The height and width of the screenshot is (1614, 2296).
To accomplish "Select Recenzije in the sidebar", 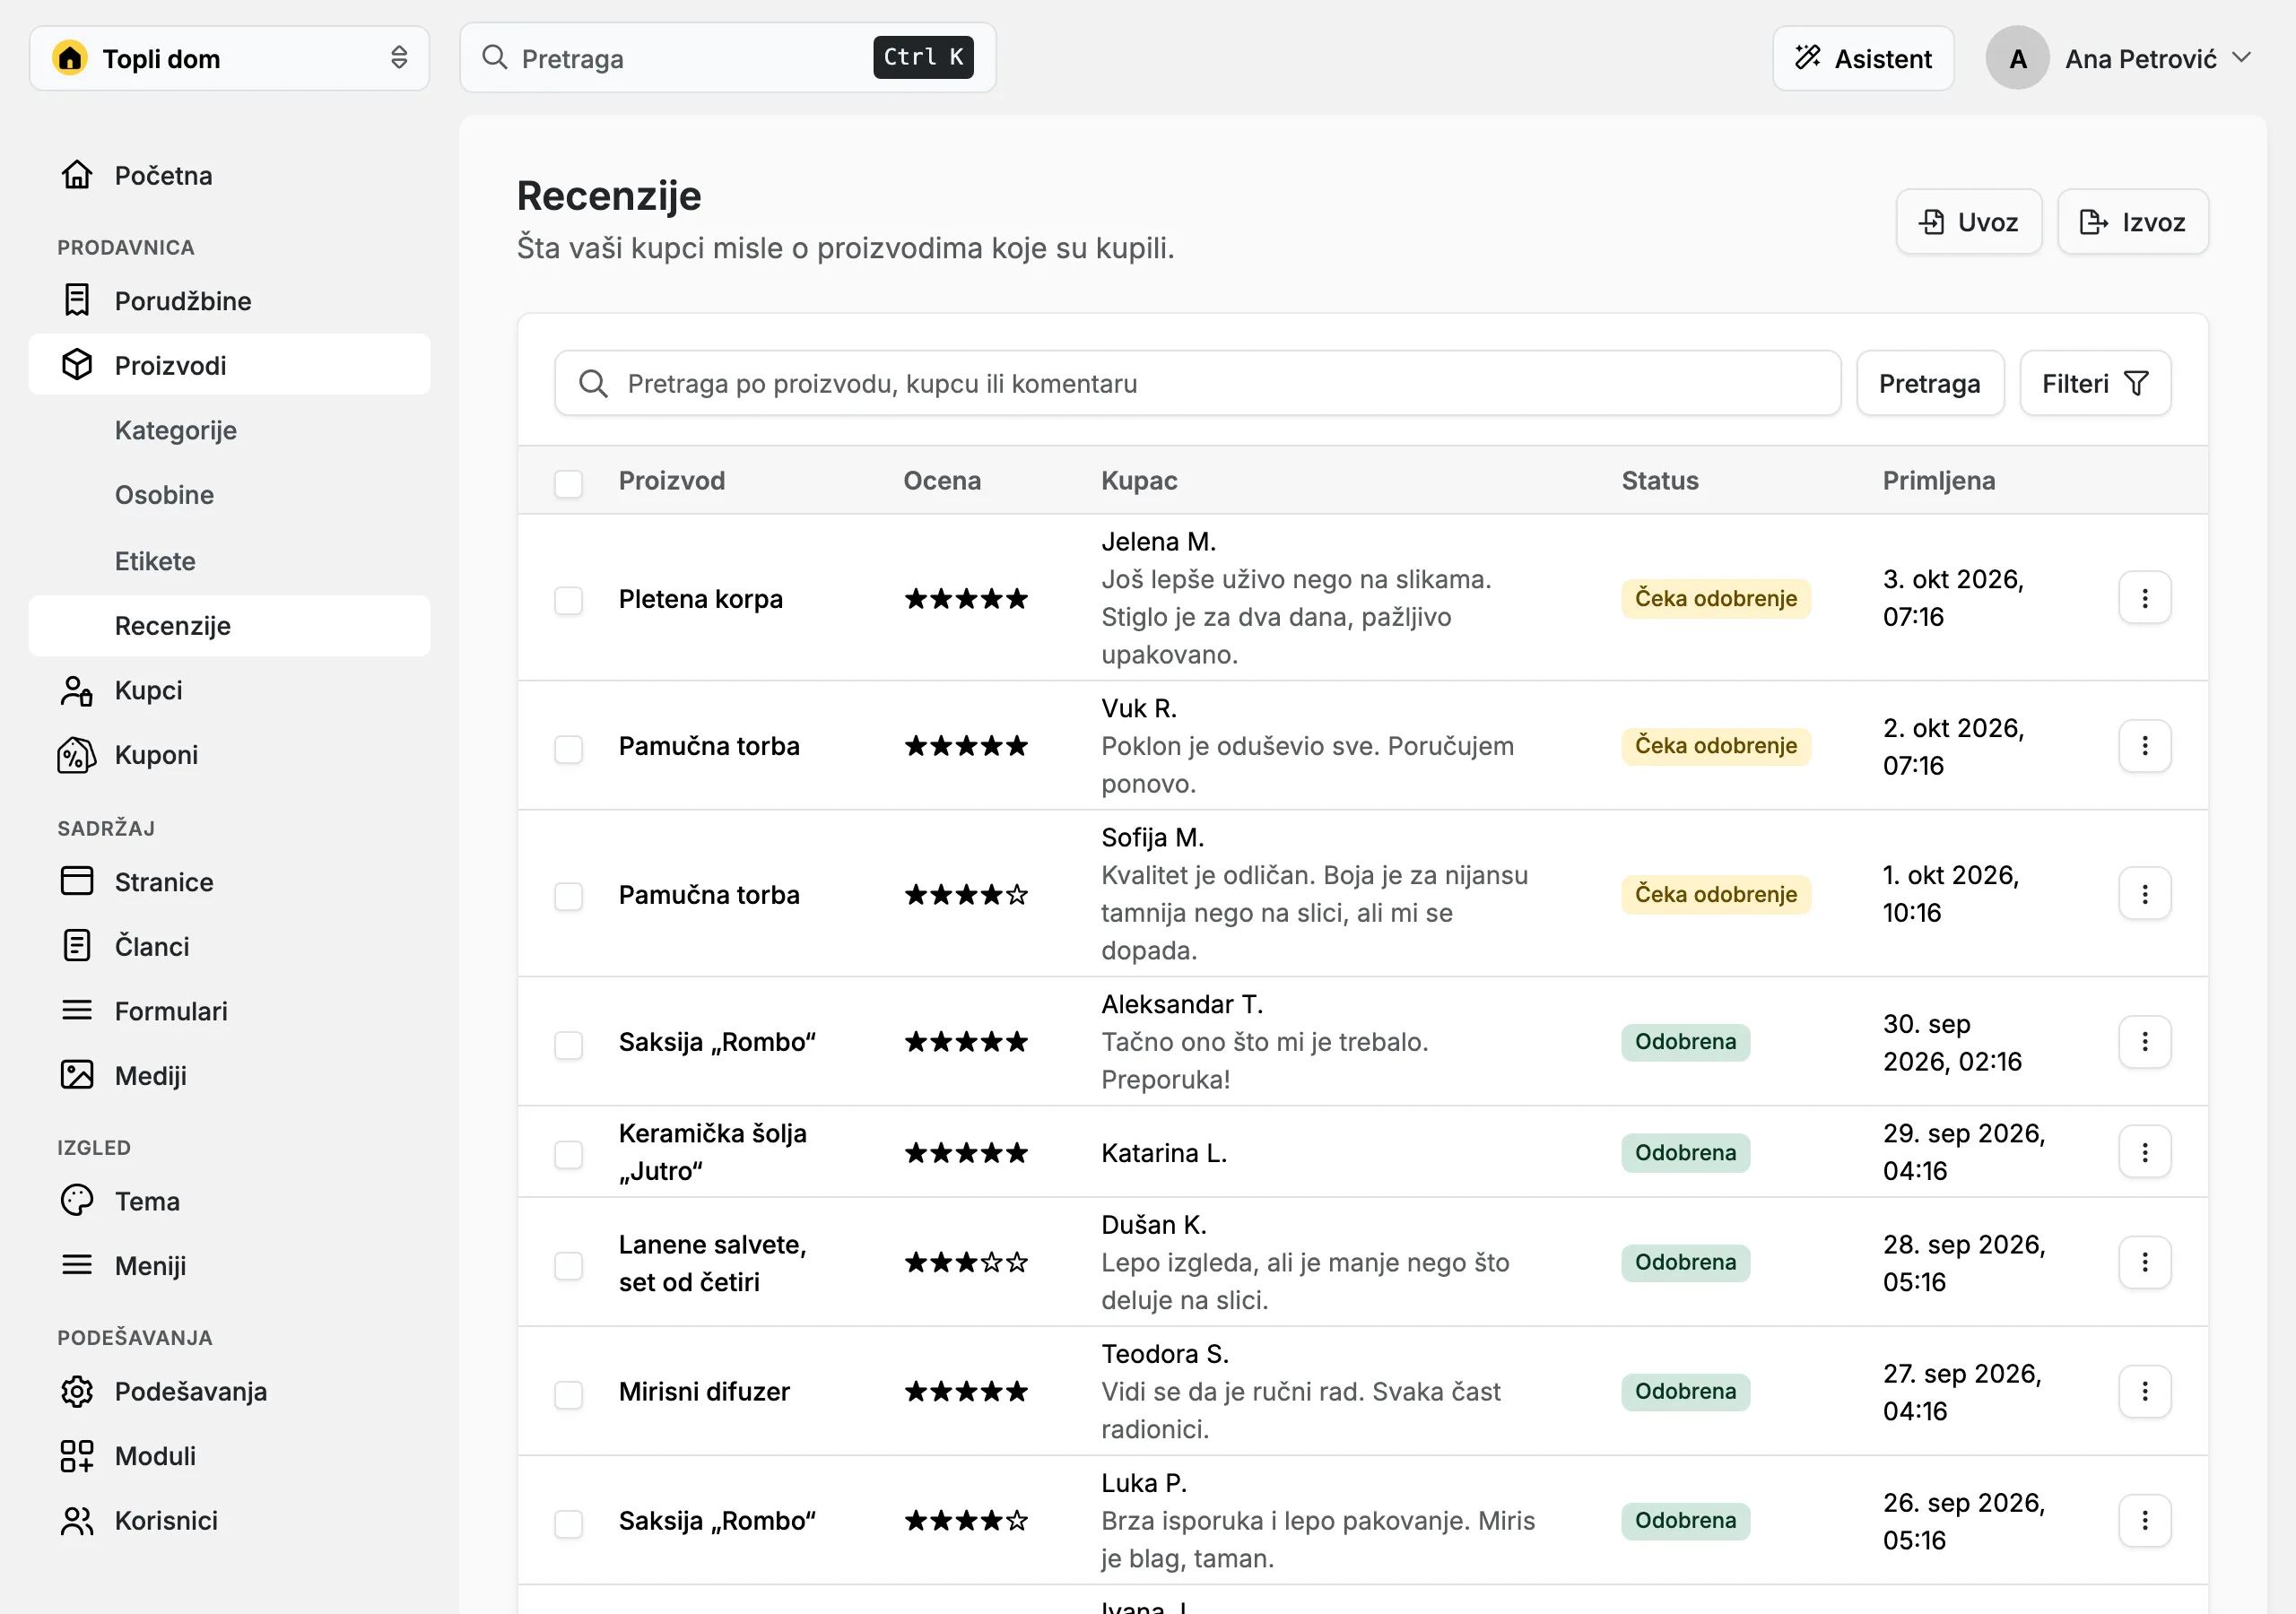I will 230,626.
